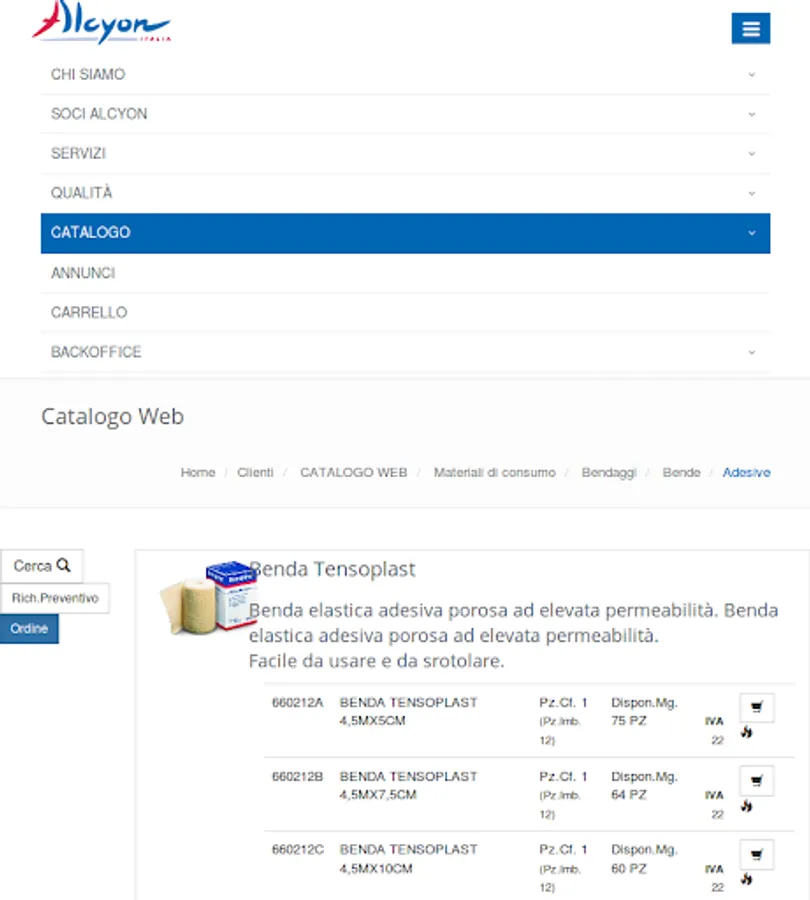Expand the SERVIZI submenu arrow
Image resolution: width=810 pixels, height=900 pixels.
751,154
